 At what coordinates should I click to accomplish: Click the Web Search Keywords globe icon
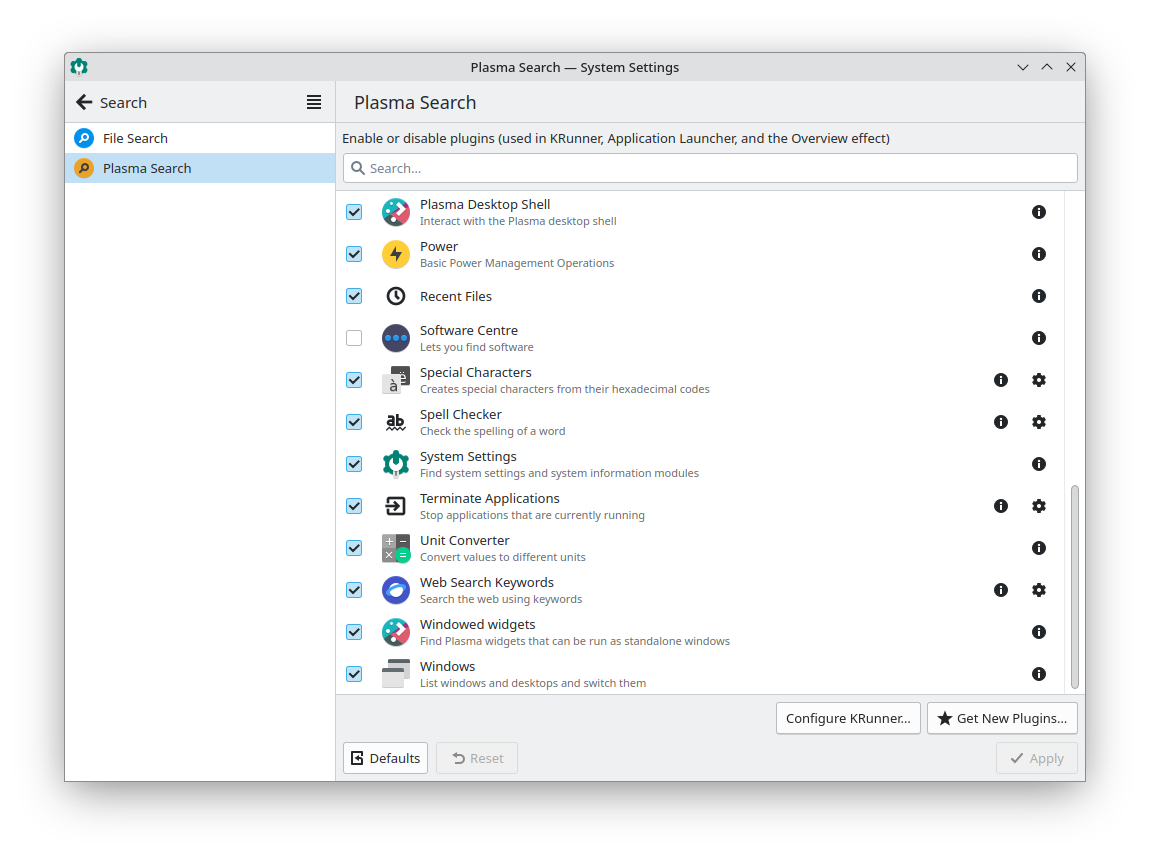(x=396, y=590)
